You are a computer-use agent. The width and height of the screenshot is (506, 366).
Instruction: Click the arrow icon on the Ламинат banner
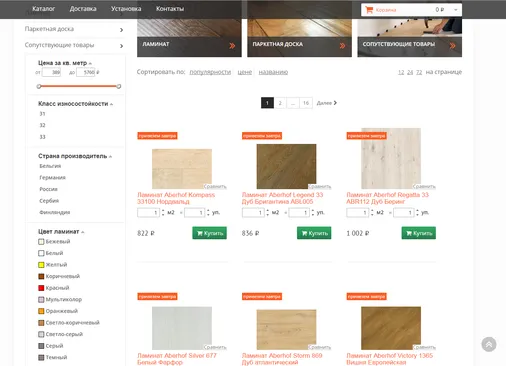point(232,46)
